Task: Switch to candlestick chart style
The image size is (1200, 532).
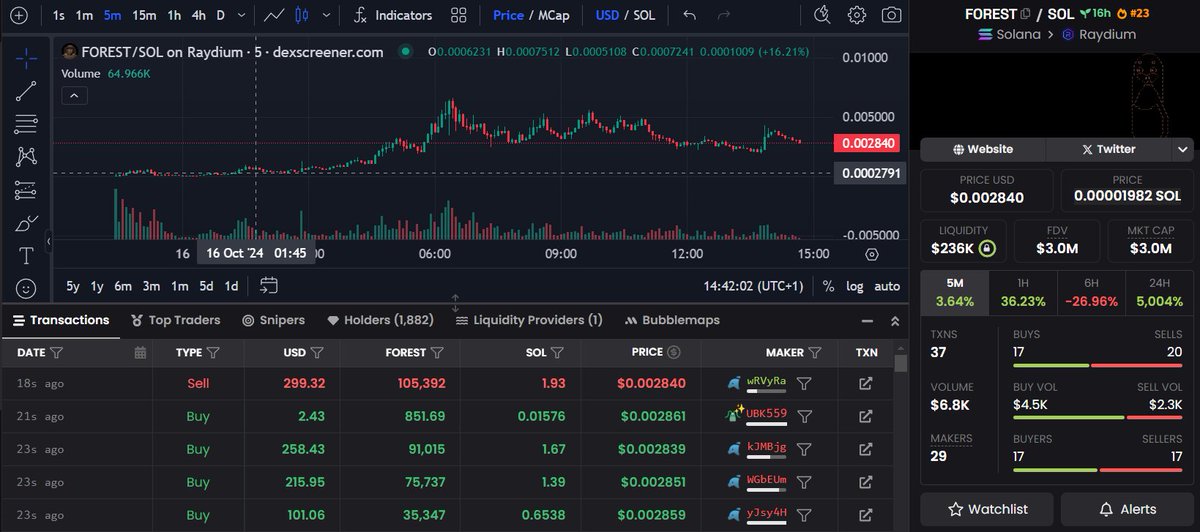Action: [x=303, y=15]
